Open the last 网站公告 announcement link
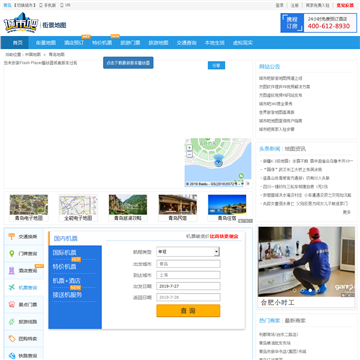This screenshot has width=360, height=360. [x=277, y=129]
